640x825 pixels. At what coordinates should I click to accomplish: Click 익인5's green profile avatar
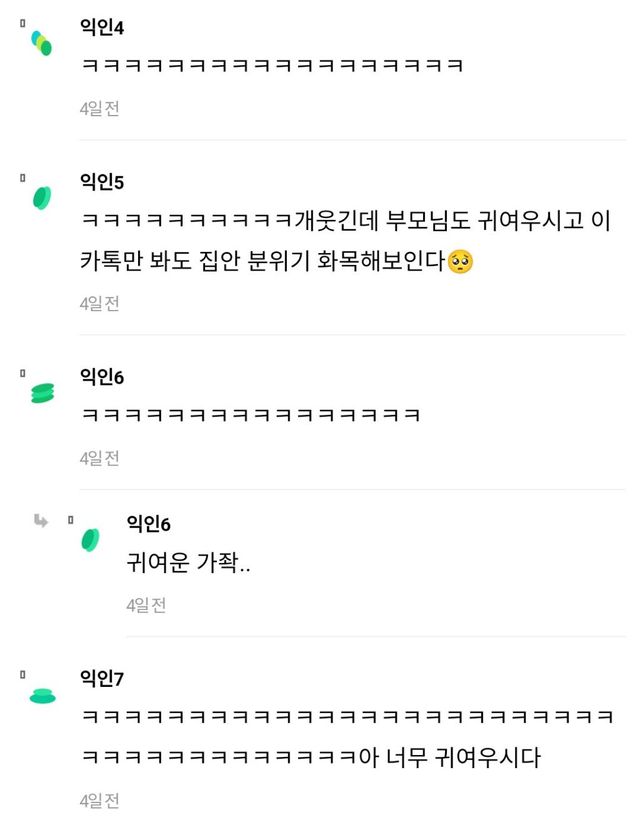(x=41, y=197)
